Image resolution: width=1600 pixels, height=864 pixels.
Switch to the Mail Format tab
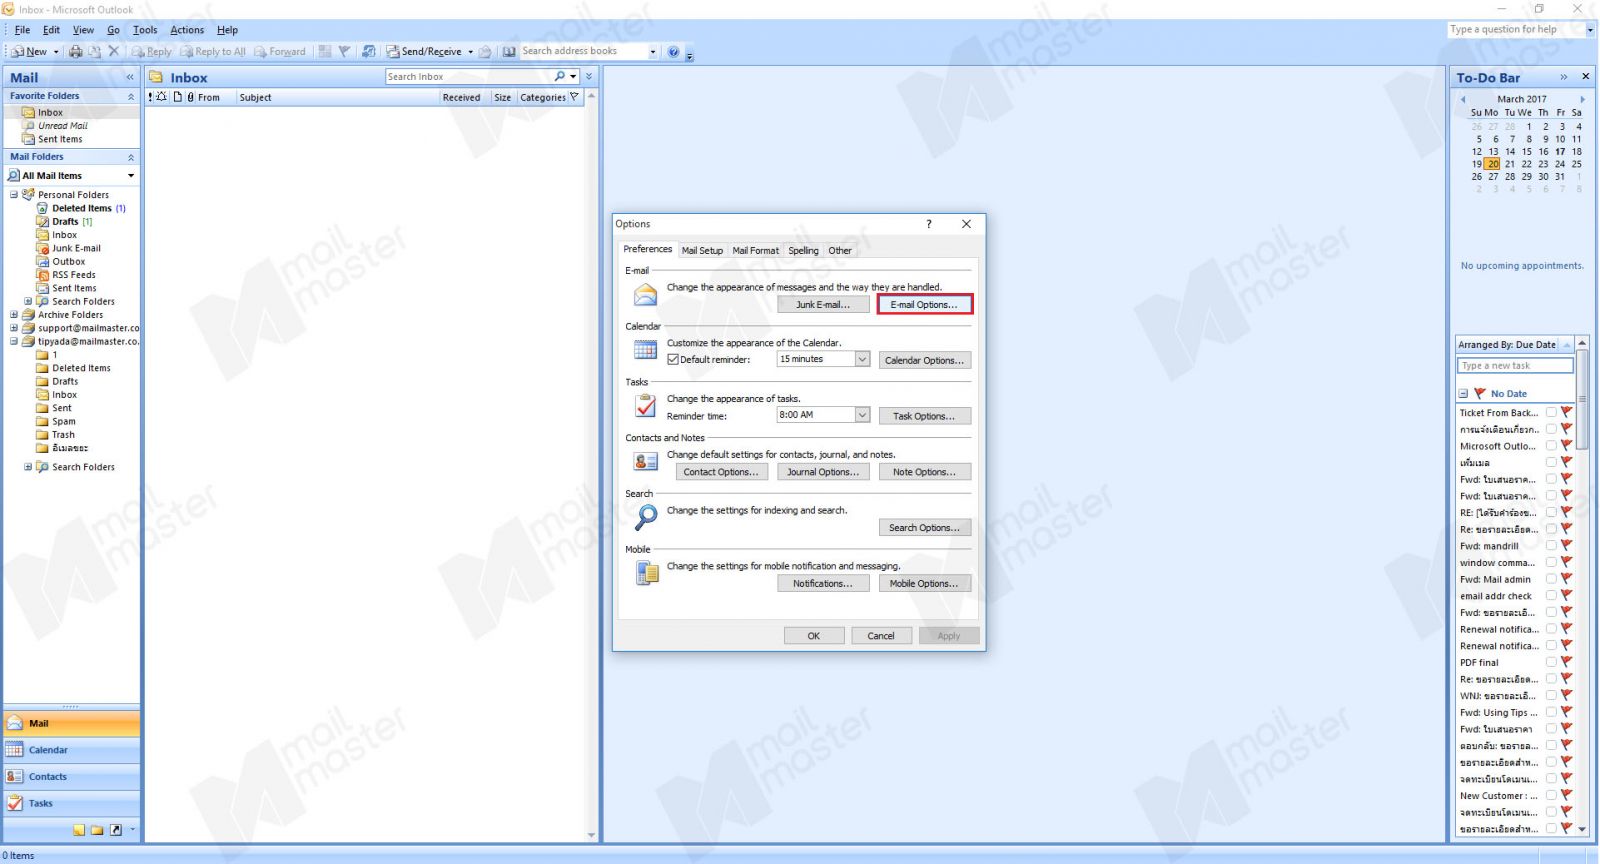(755, 251)
